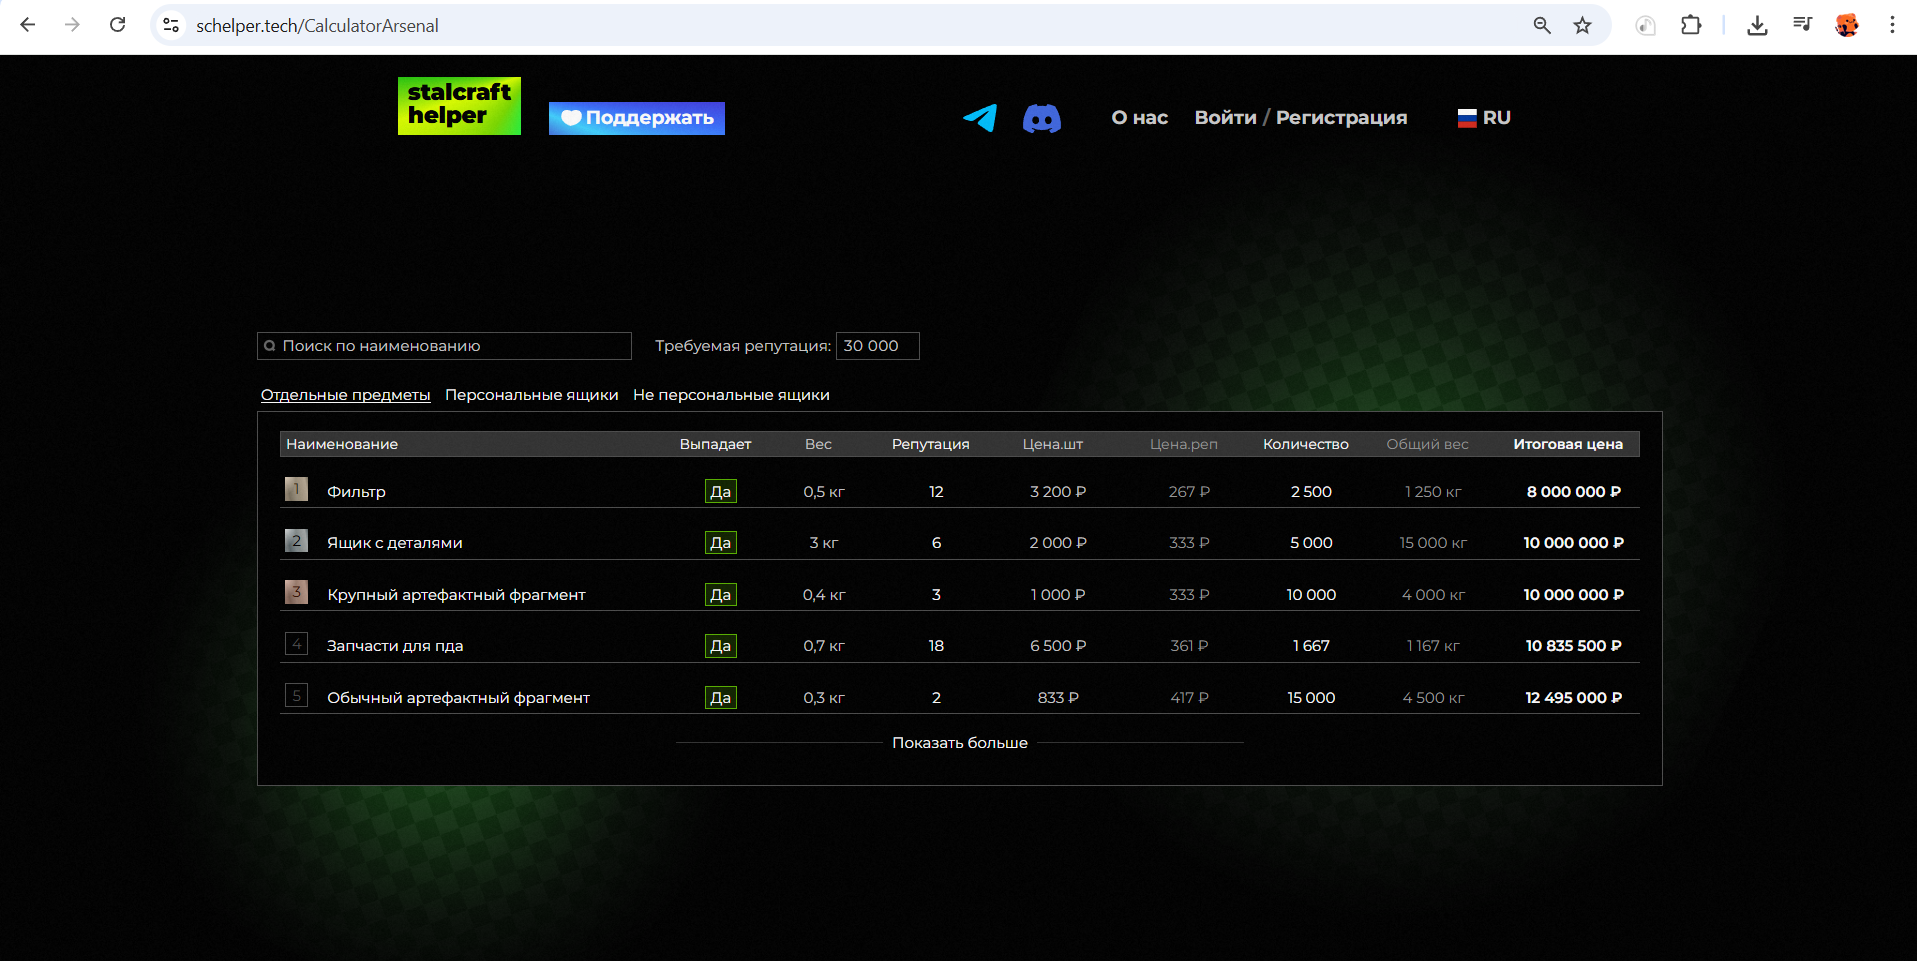Image resolution: width=1917 pixels, height=961 pixels.
Task: Click the stalcraft helper logo
Action: pyautogui.click(x=459, y=106)
